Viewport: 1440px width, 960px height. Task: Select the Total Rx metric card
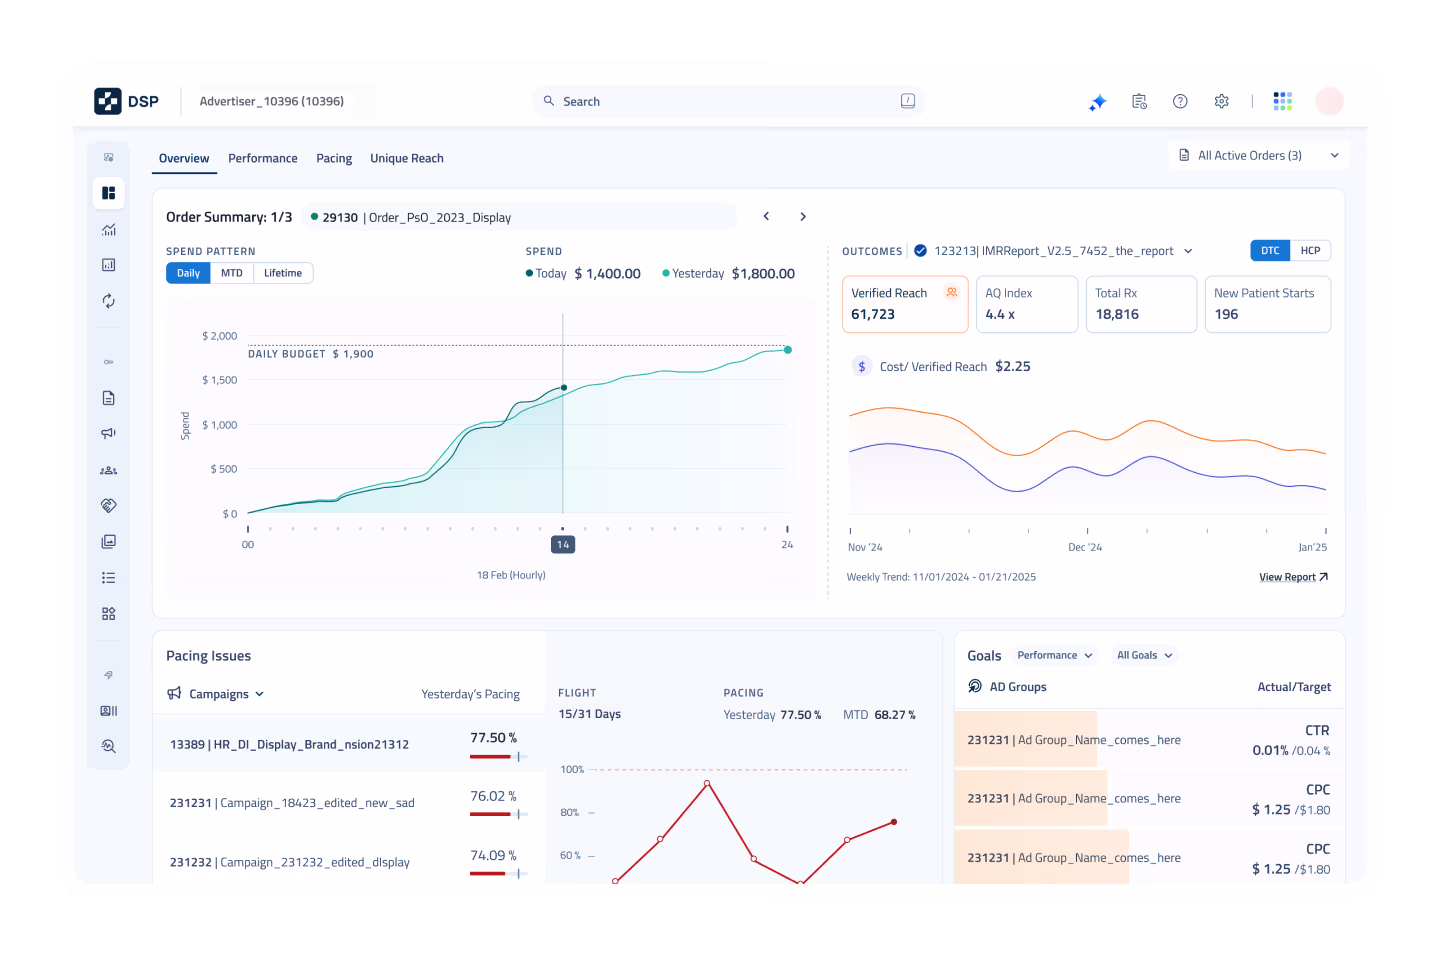click(1141, 304)
